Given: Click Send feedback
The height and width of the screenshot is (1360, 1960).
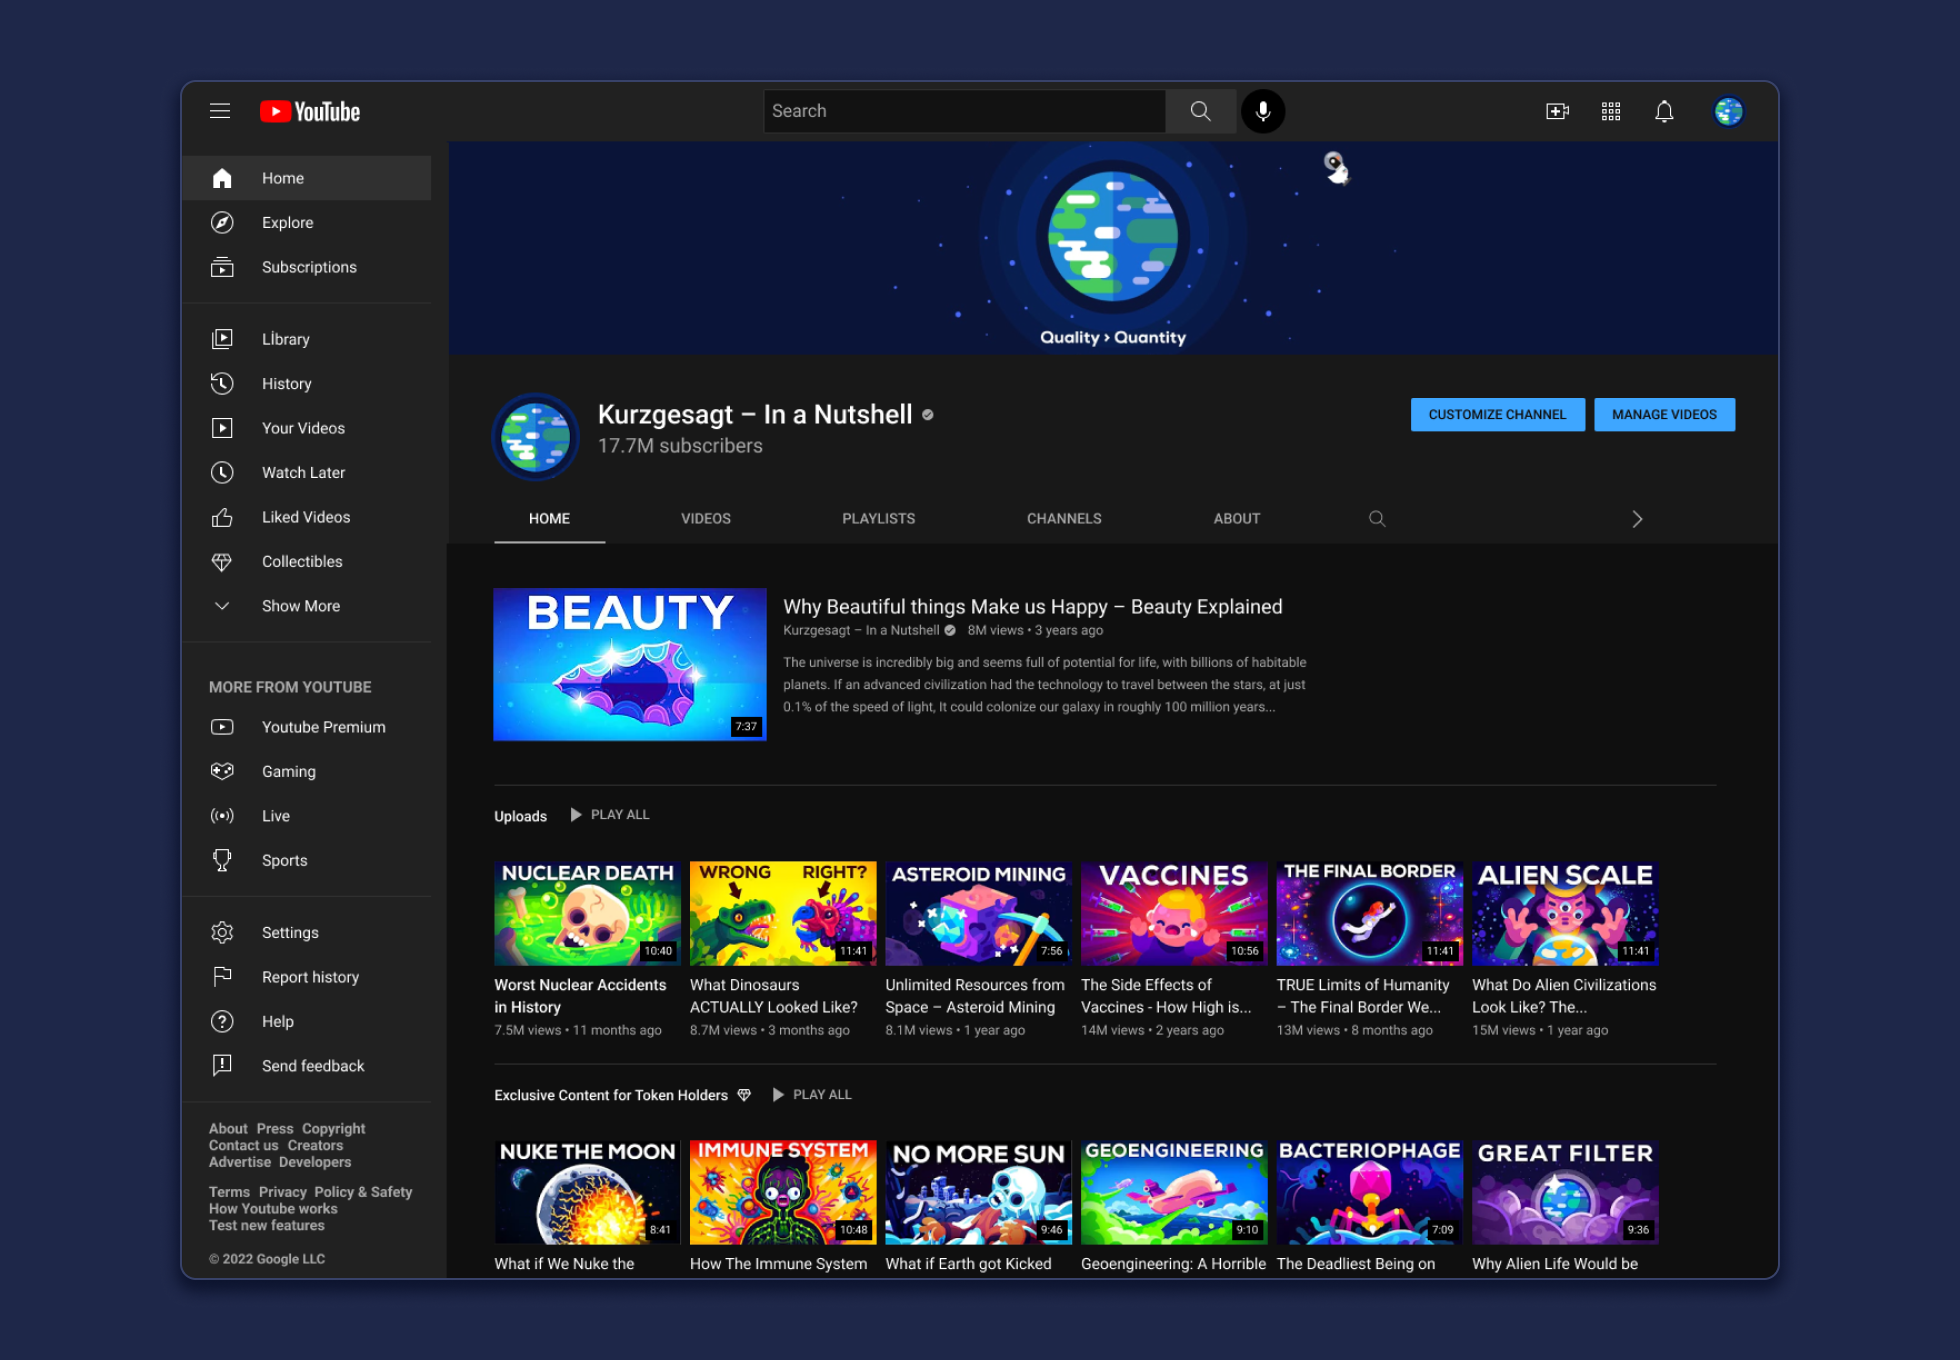Looking at the screenshot, I should [307, 1066].
